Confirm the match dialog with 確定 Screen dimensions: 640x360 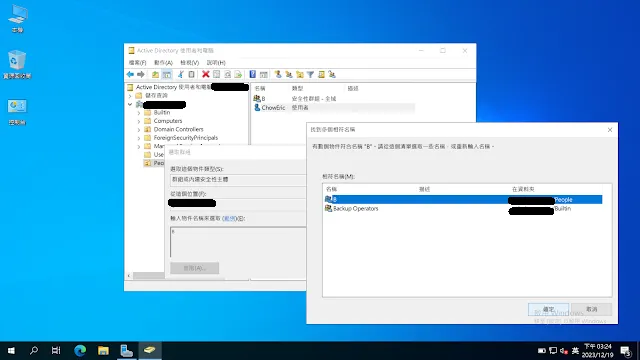pyautogui.click(x=548, y=309)
